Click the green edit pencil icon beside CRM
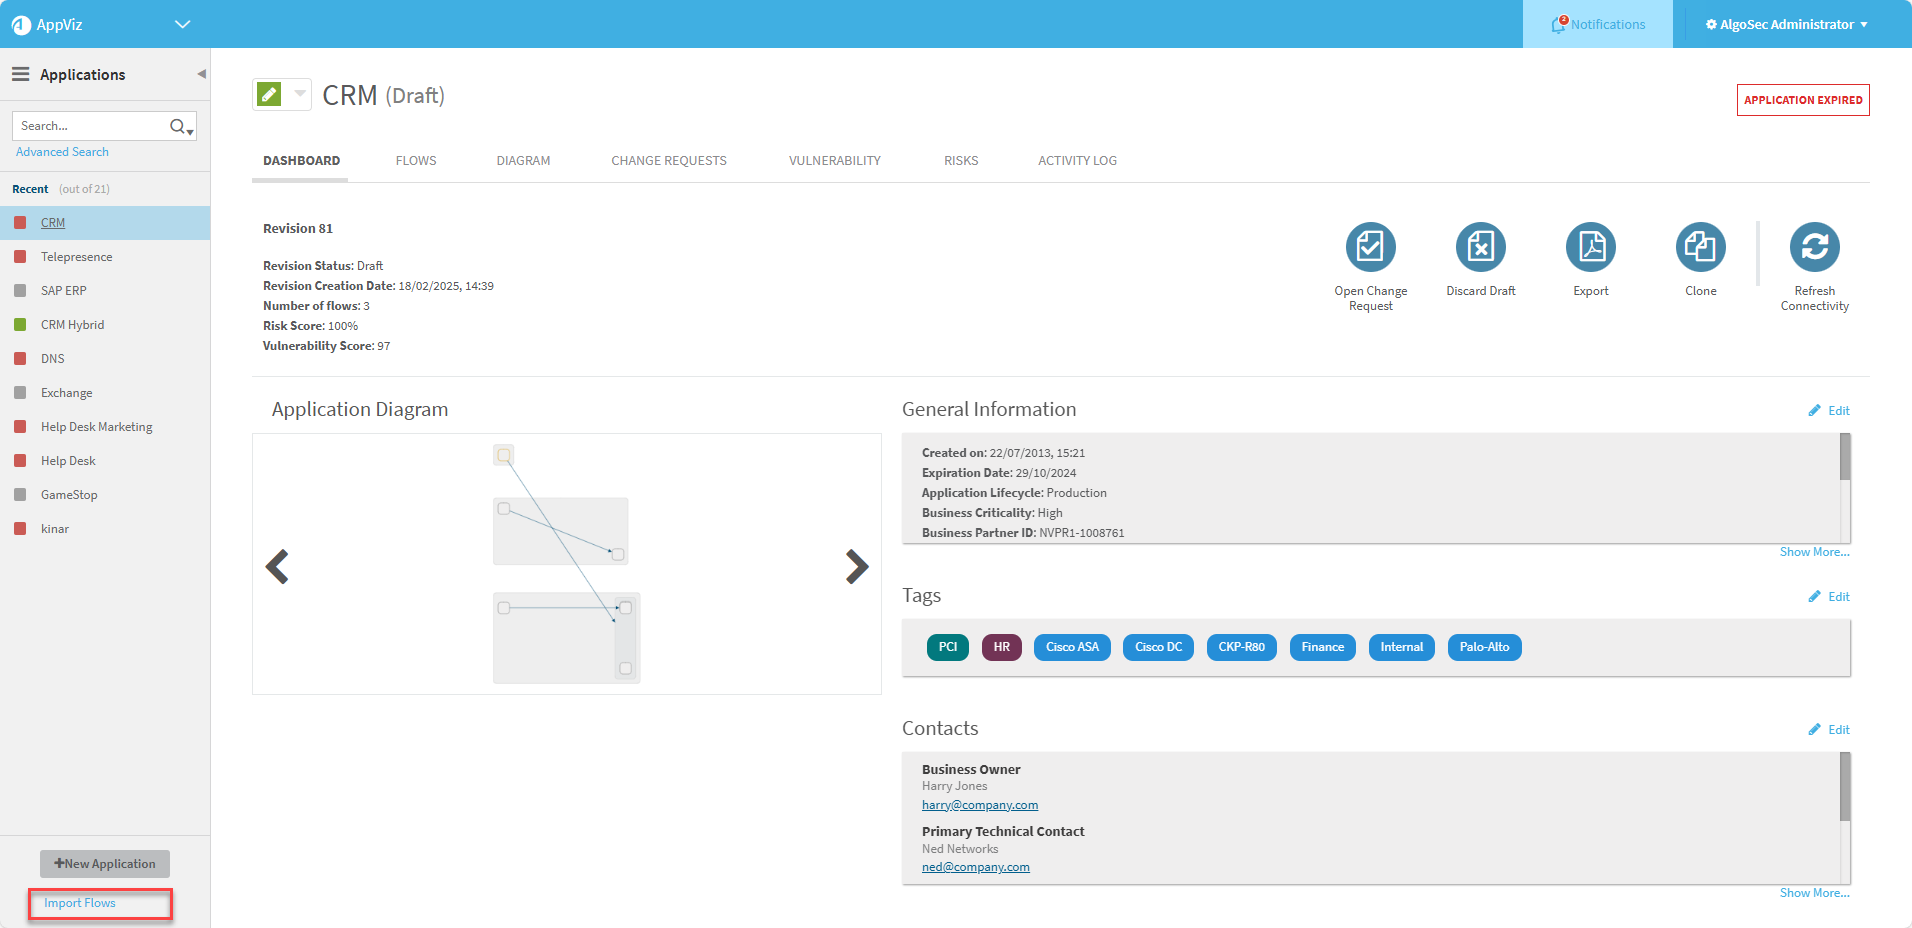The image size is (1912, 928). [x=269, y=95]
